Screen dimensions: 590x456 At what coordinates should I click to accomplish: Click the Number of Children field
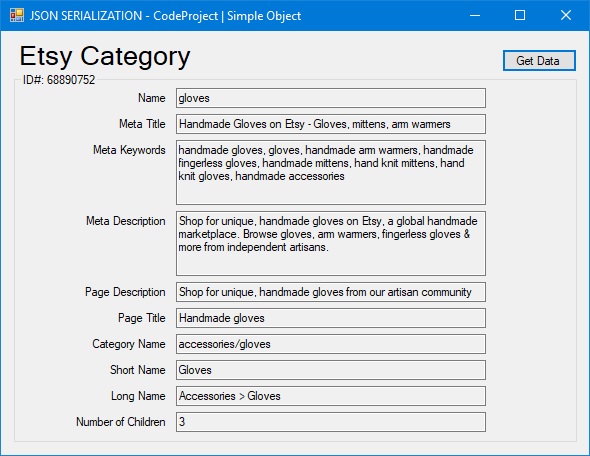[331, 422]
